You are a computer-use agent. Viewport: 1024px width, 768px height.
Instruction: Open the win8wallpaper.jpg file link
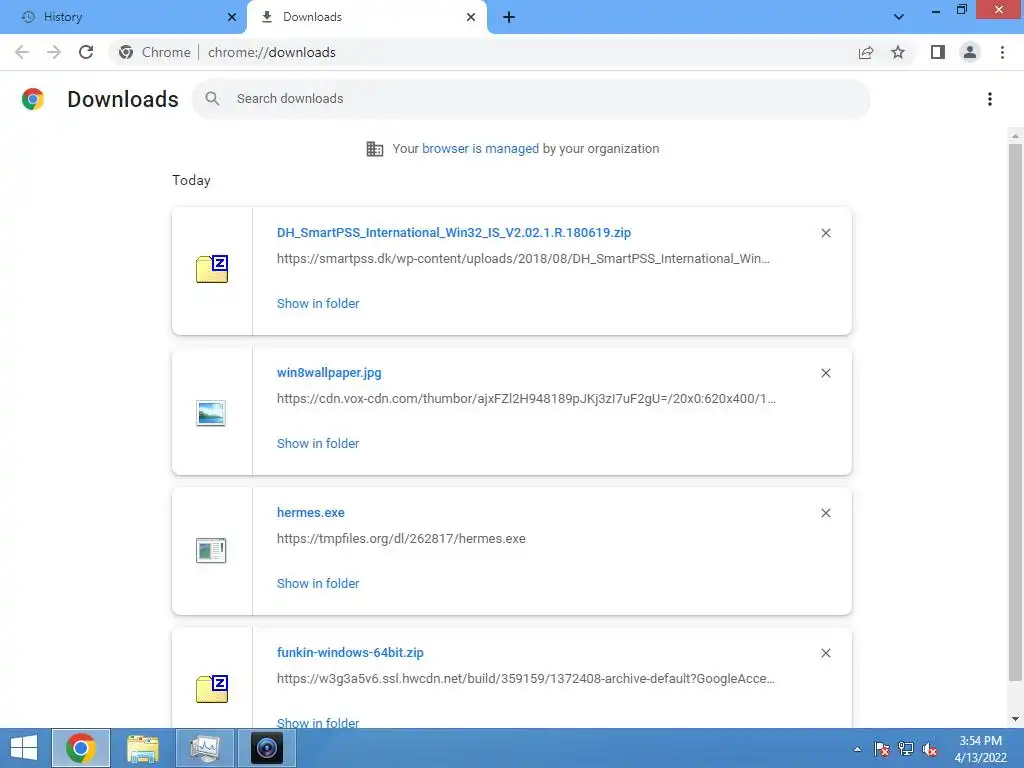tap(329, 373)
